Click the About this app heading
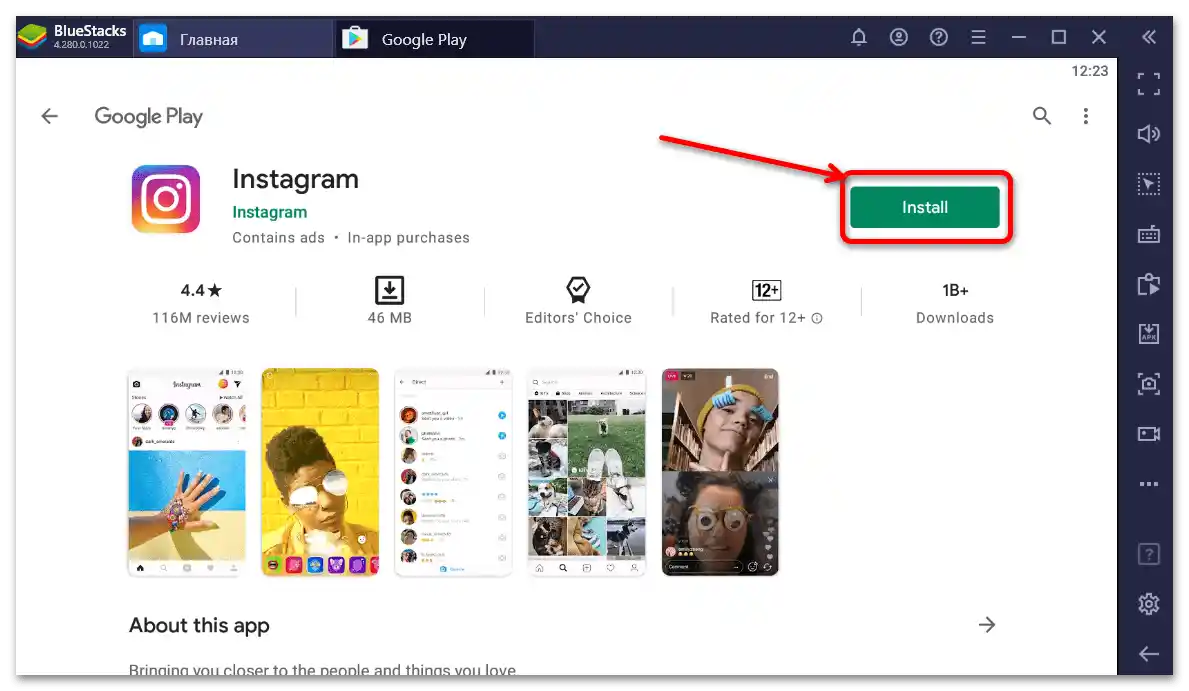1189x691 pixels. coord(199,626)
